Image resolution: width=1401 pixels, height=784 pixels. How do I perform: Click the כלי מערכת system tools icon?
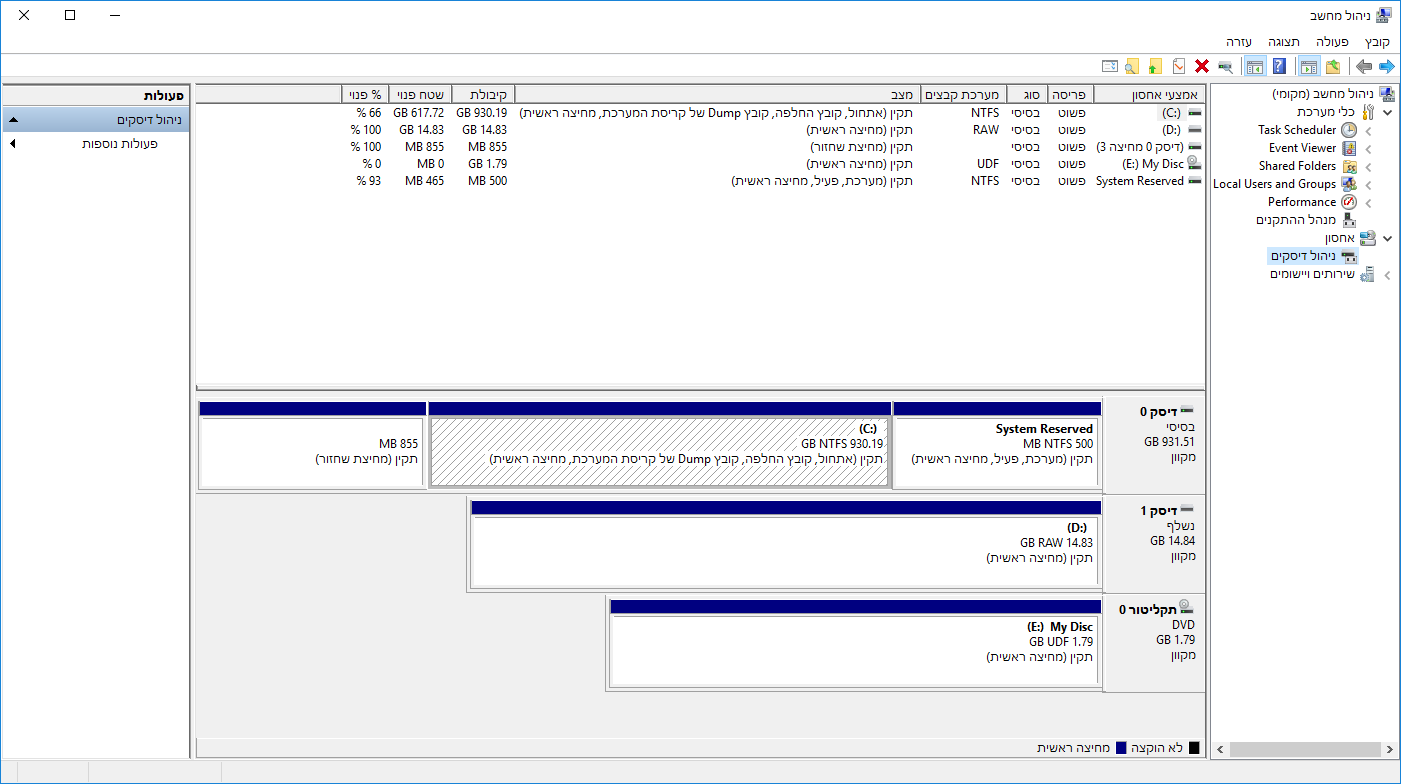click(x=1367, y=112)
